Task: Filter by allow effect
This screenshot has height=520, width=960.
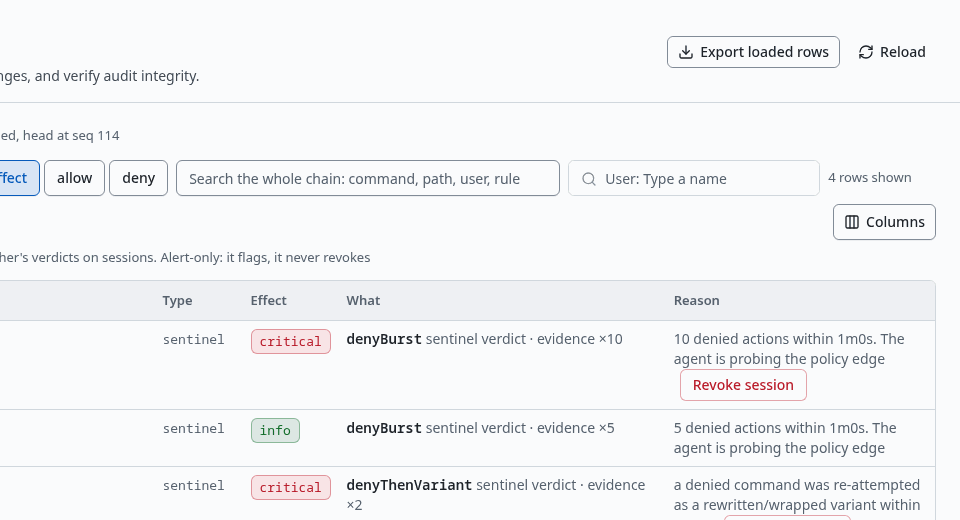Action: (75, 178)
